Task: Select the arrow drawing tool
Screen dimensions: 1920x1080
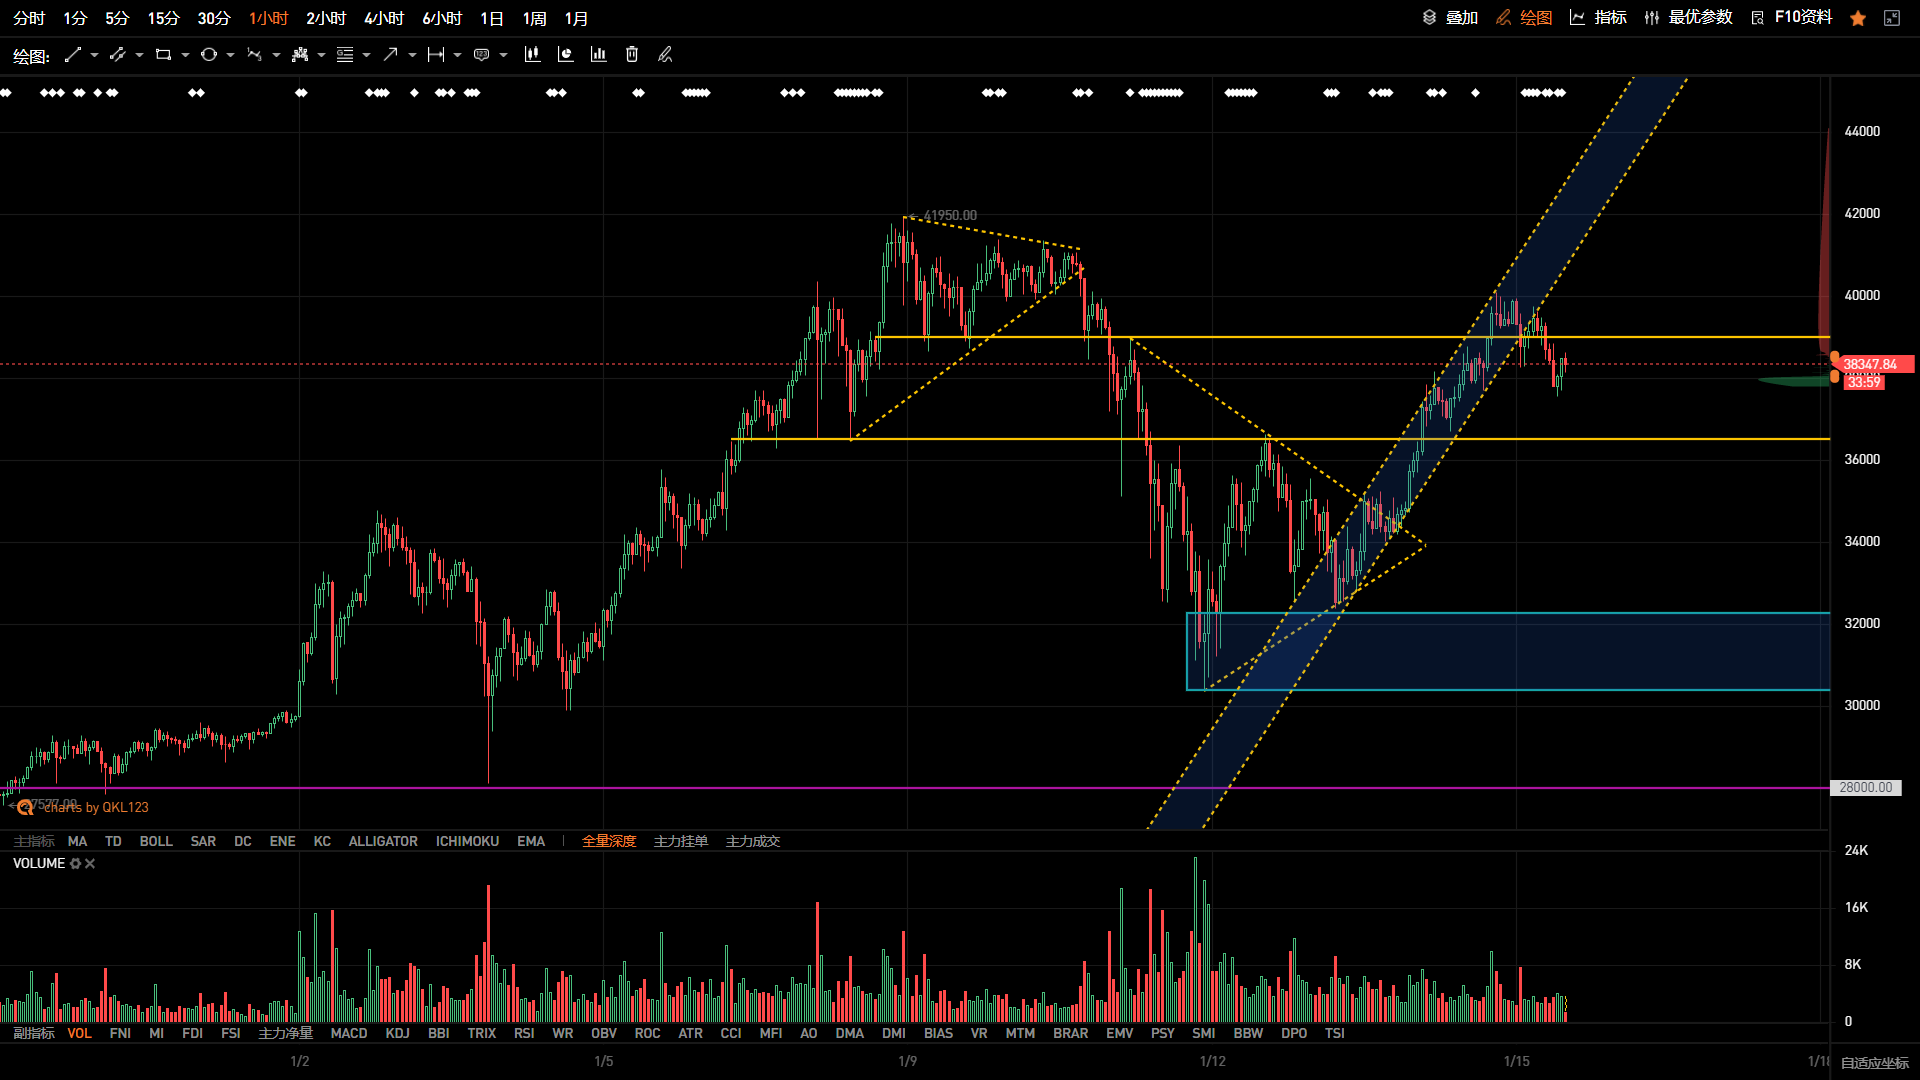Action: pos(390,55)
